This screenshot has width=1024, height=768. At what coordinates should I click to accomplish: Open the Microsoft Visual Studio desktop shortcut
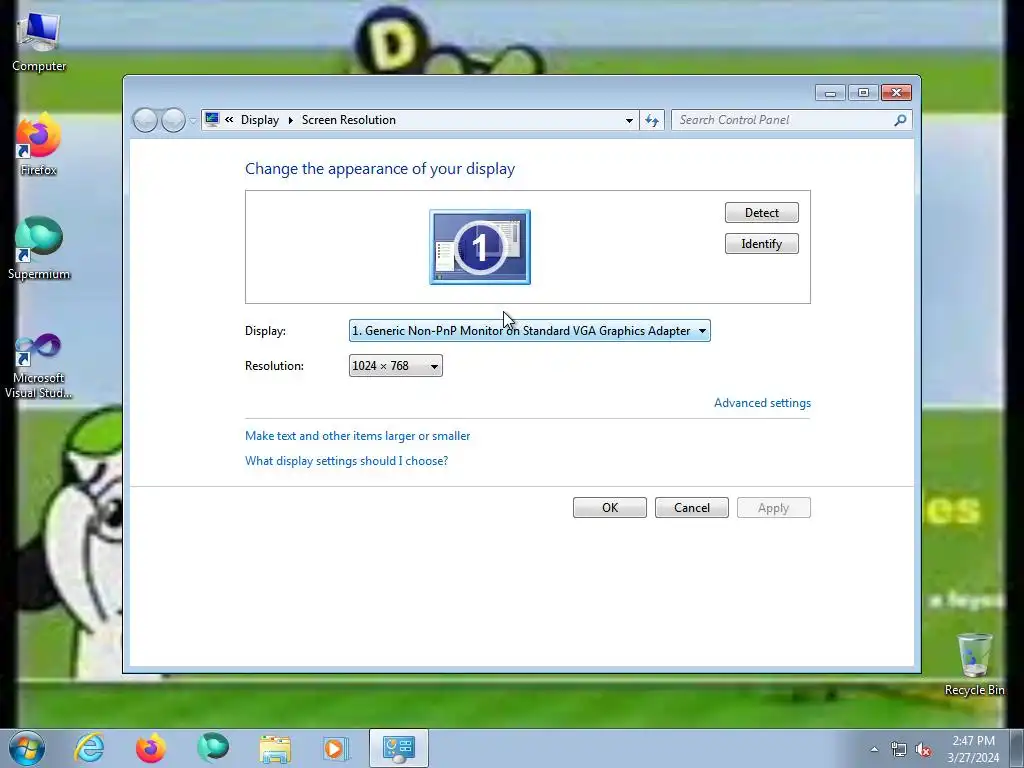point(39,366)
